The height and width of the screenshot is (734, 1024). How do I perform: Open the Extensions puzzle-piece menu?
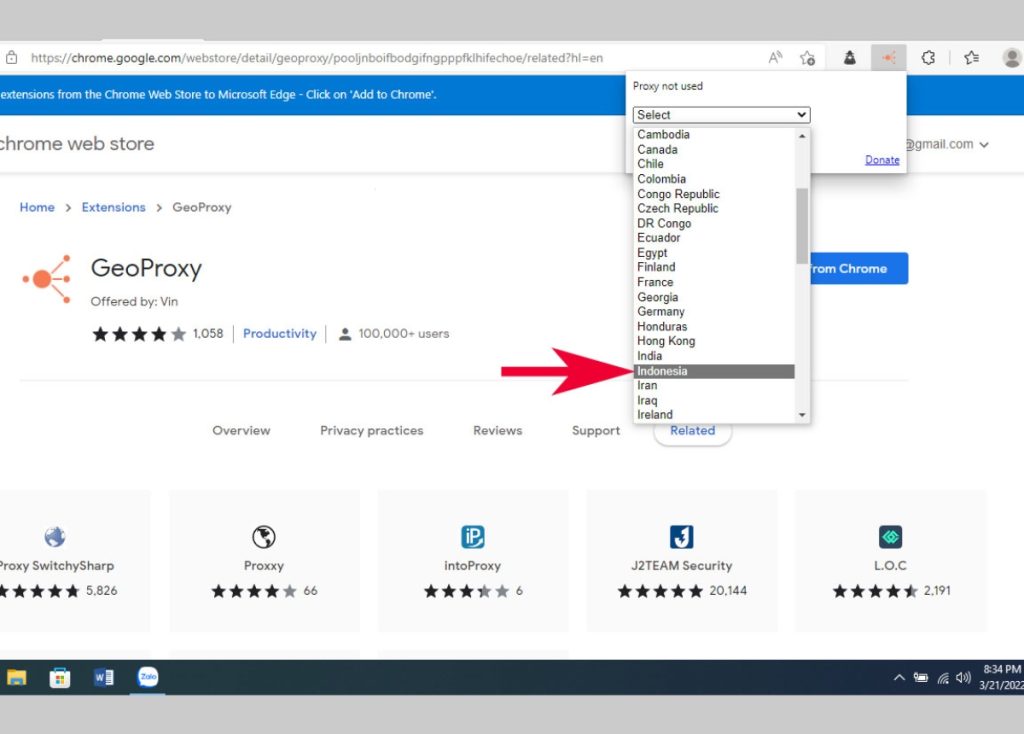coord(928,57)
